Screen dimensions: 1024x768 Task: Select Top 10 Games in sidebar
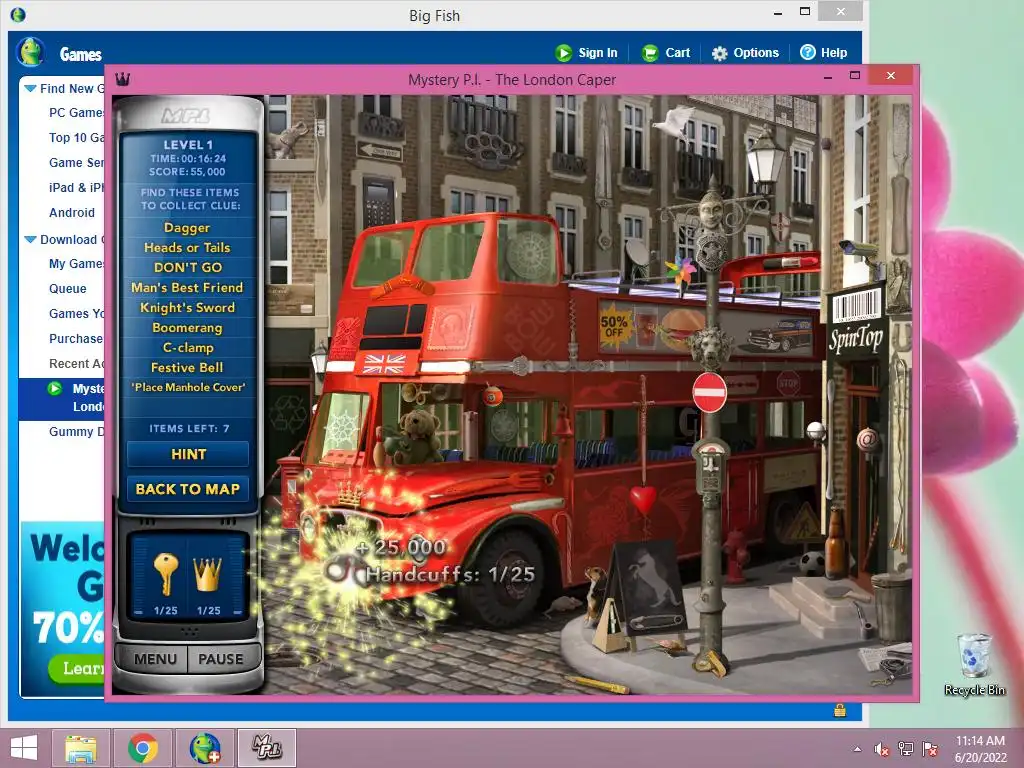tap(76, 138)
